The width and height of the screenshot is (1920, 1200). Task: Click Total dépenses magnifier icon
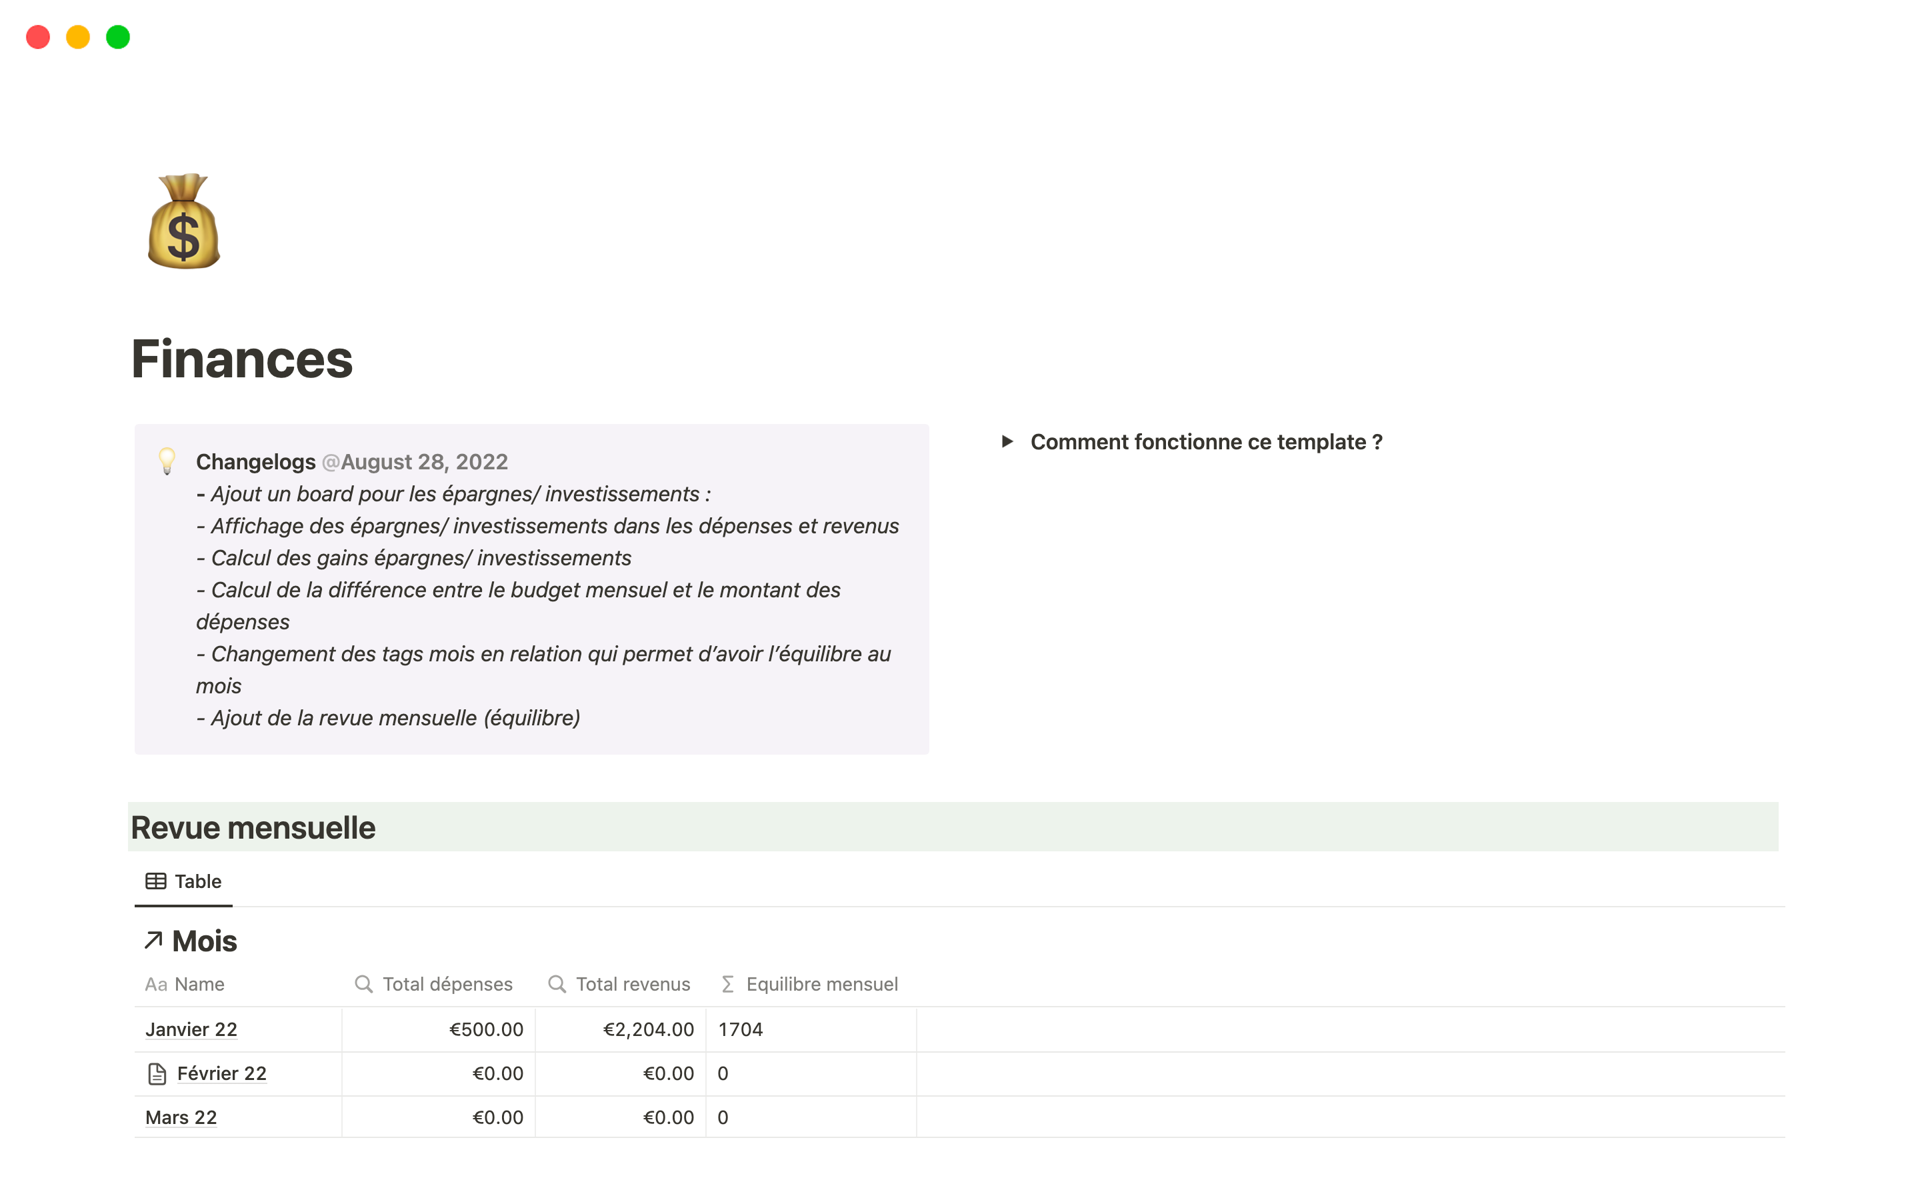(364, 984)
